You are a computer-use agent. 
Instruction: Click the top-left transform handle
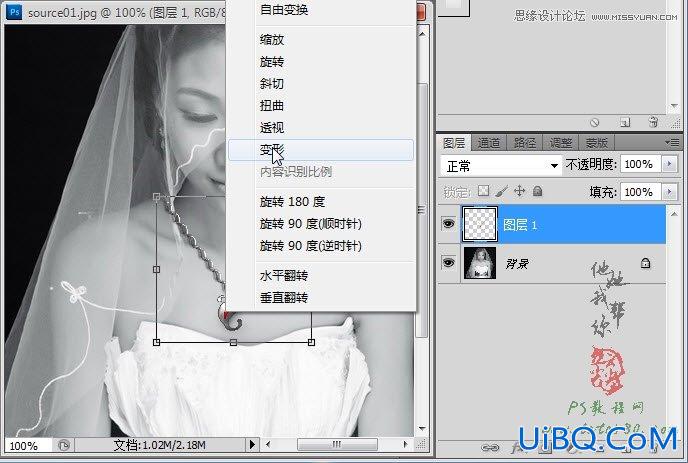(x=157, y=197)
